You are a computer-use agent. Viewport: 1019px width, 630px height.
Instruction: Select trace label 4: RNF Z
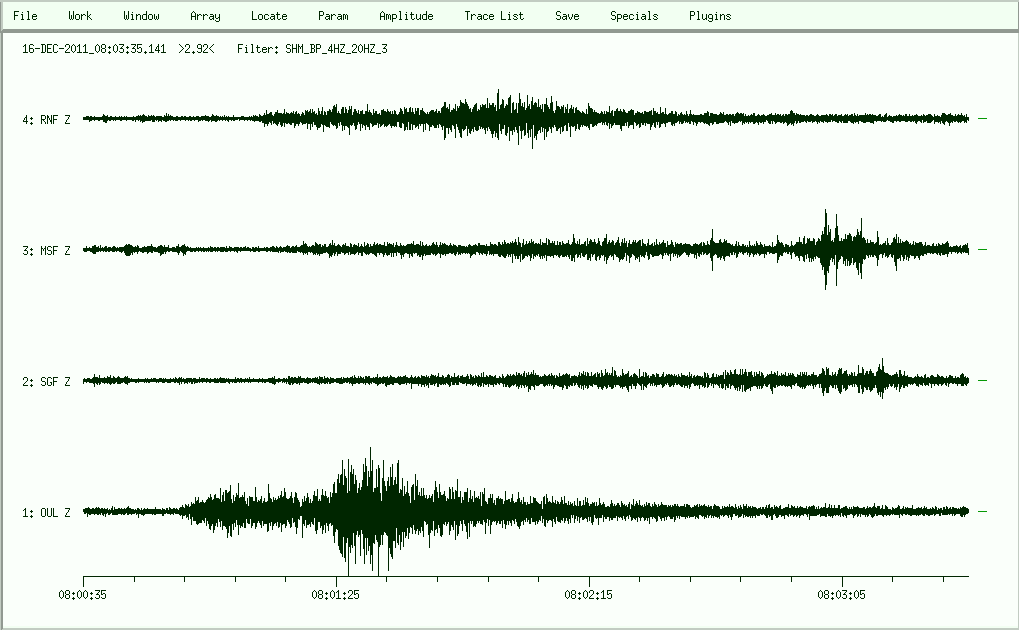(x=46, y=120)
